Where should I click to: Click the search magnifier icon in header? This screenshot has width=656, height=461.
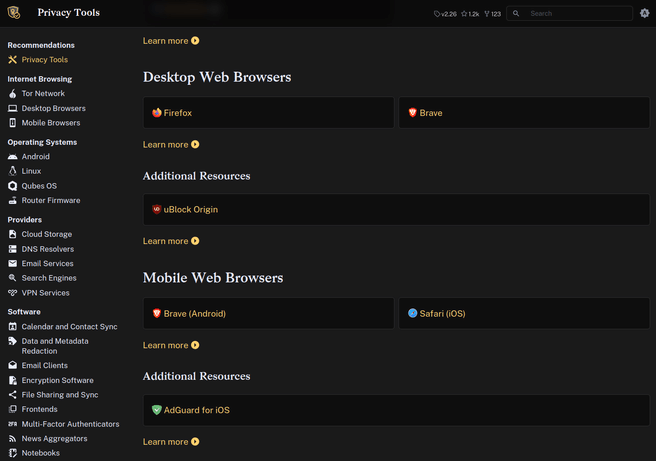click(x=516, y=13)
